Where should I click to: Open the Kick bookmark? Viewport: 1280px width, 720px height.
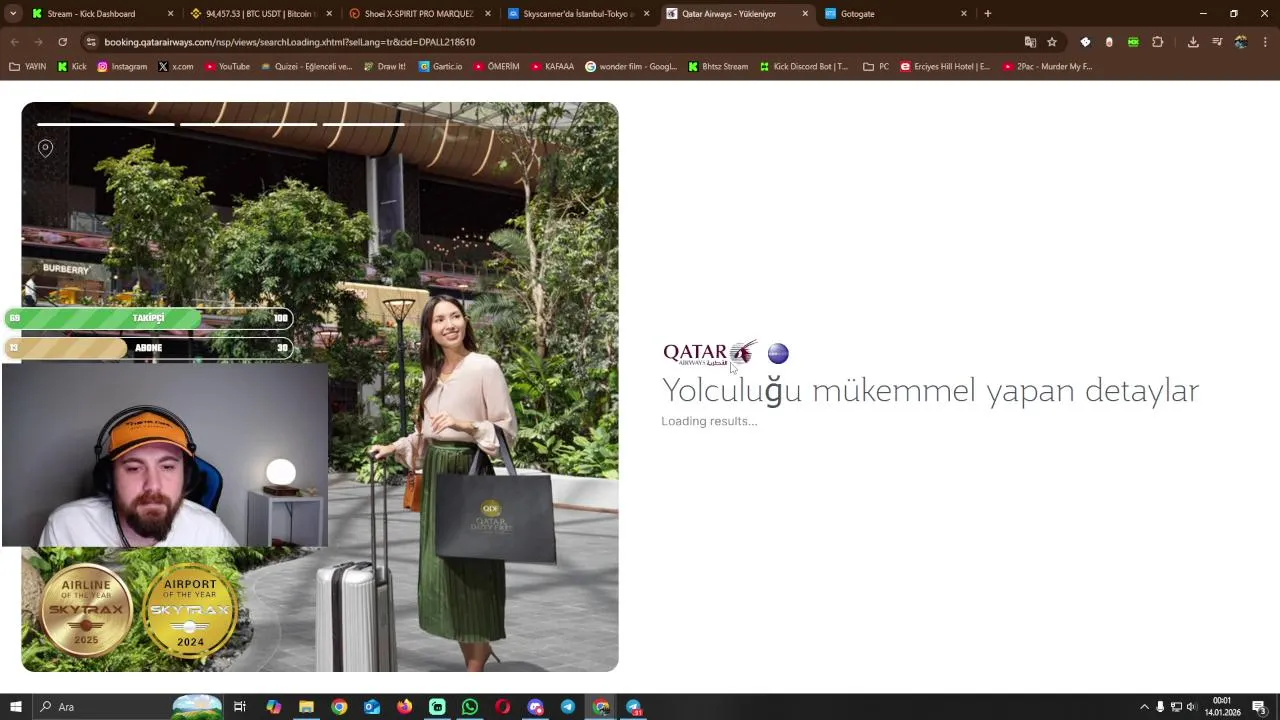(72, 67)
